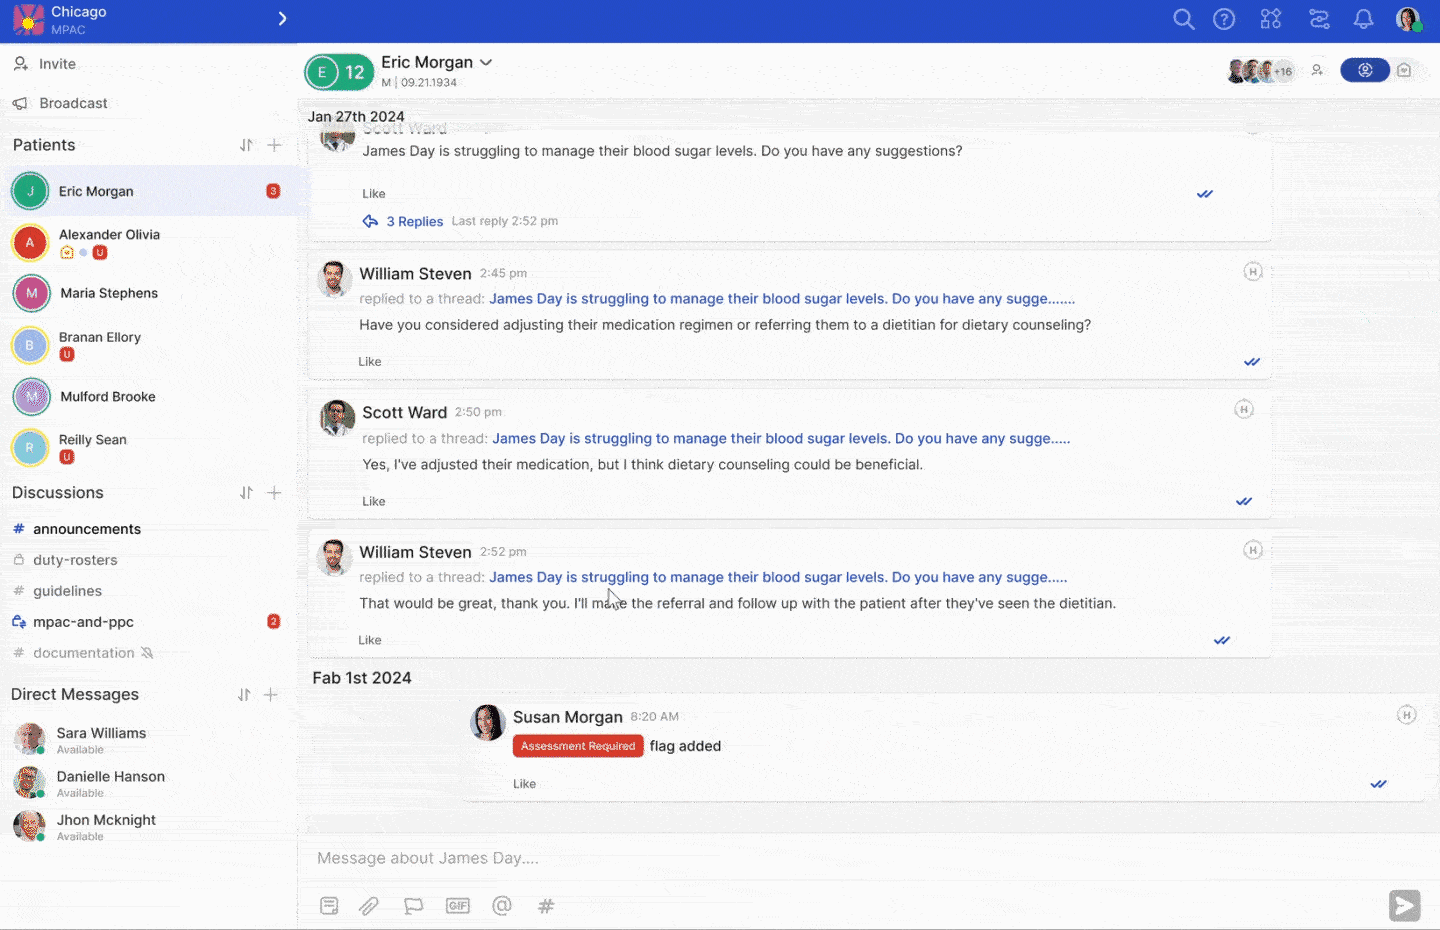This screenshot has width=1440, height=930.
Task: Toggle the blue patient profile pill button
Action: click(x=1364, y=70)
